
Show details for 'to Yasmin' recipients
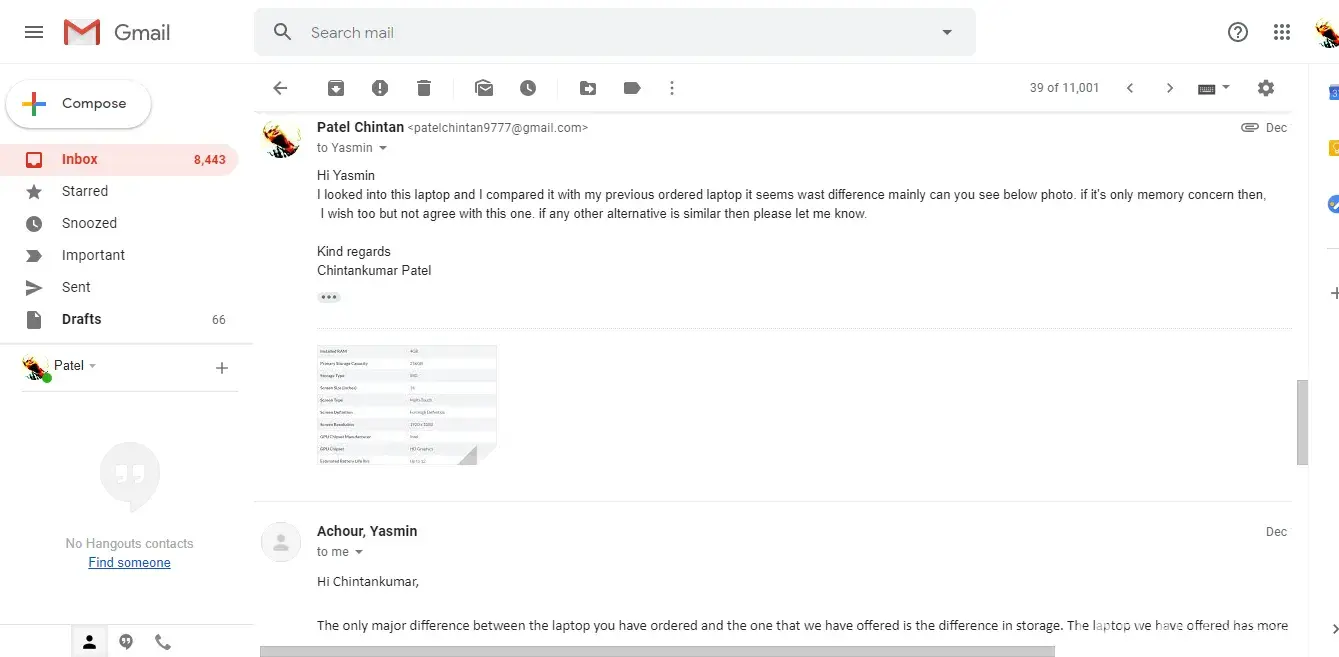point(383,148)
